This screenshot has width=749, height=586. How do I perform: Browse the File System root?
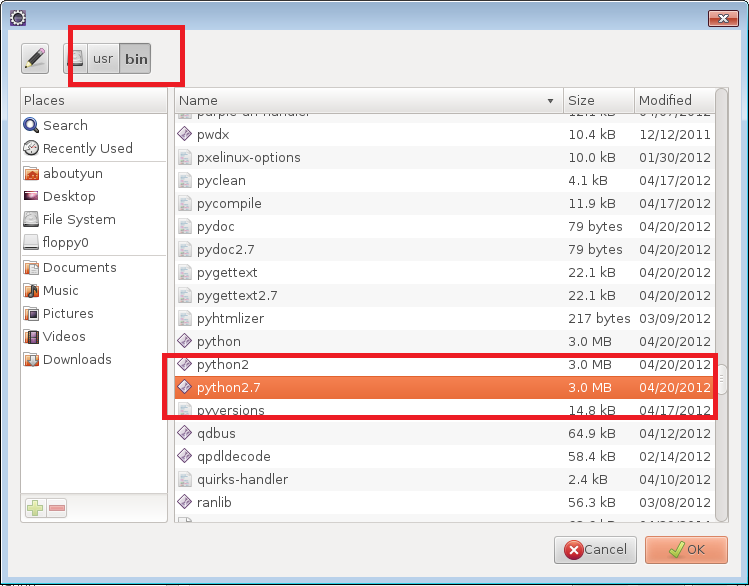(79, 219)
